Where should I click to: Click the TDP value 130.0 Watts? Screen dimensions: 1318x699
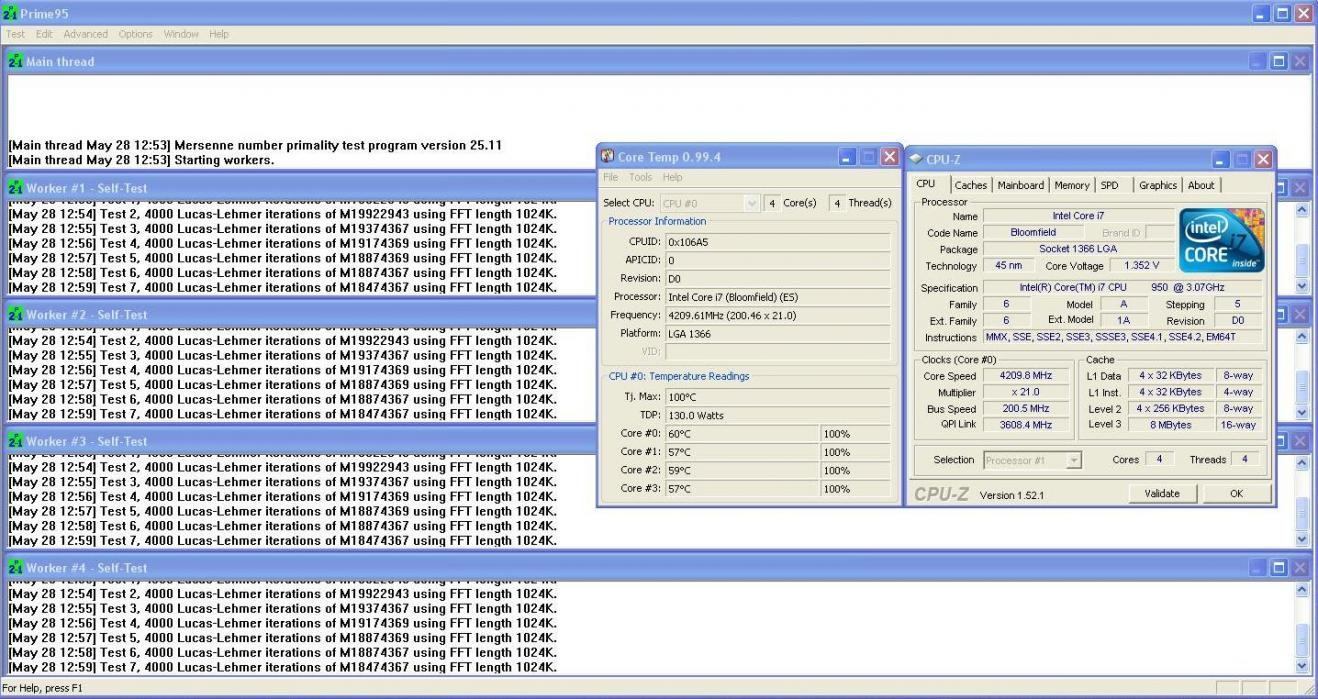pos(778,415)
